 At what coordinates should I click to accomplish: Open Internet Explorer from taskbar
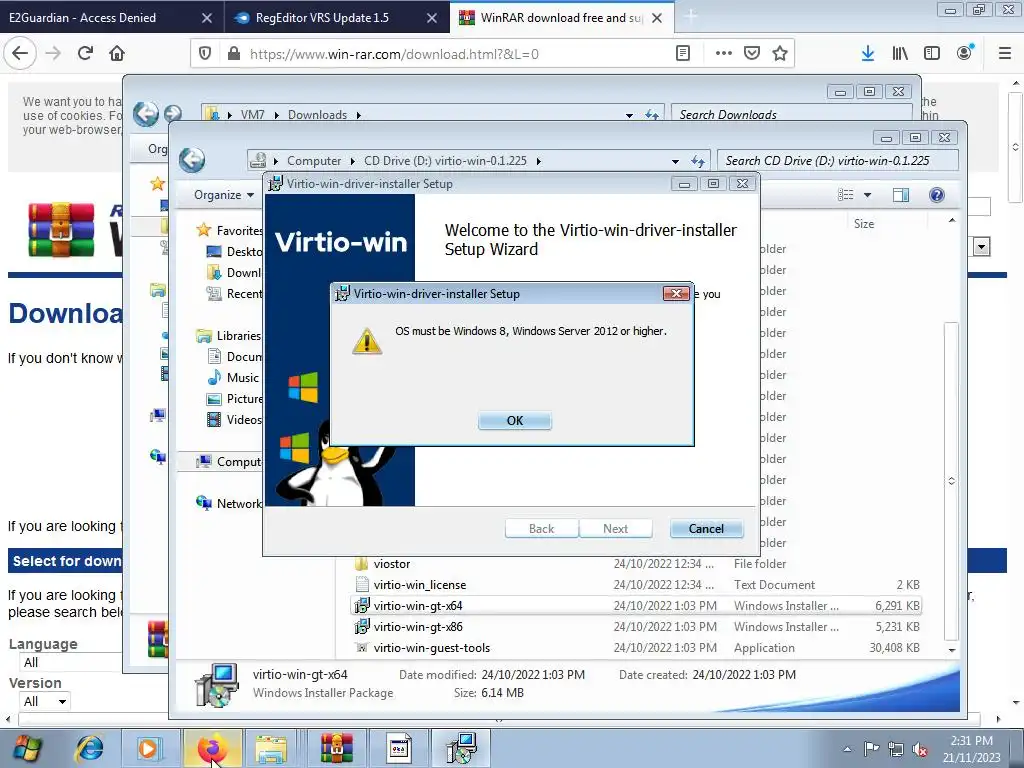pyautogui.click(x=89, y=748)
